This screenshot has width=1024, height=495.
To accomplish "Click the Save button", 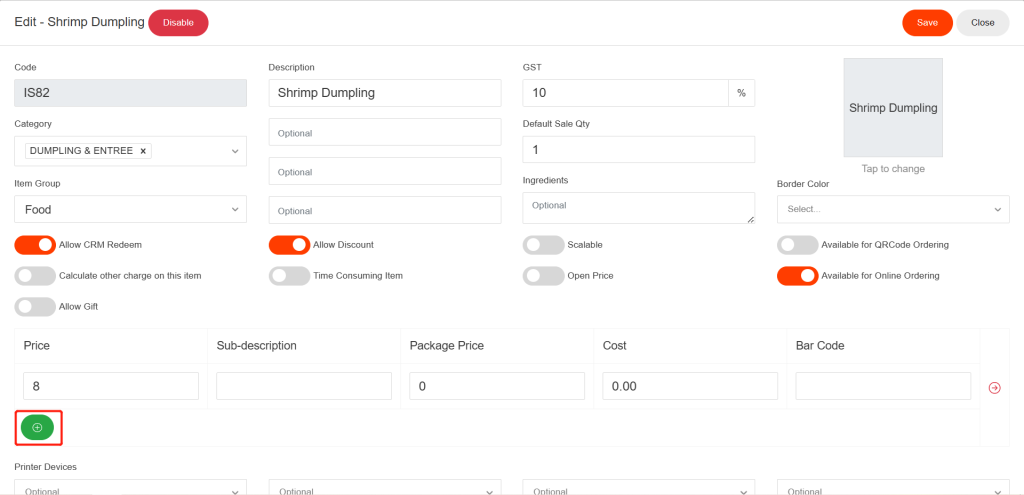I will [x=927, y=22].
